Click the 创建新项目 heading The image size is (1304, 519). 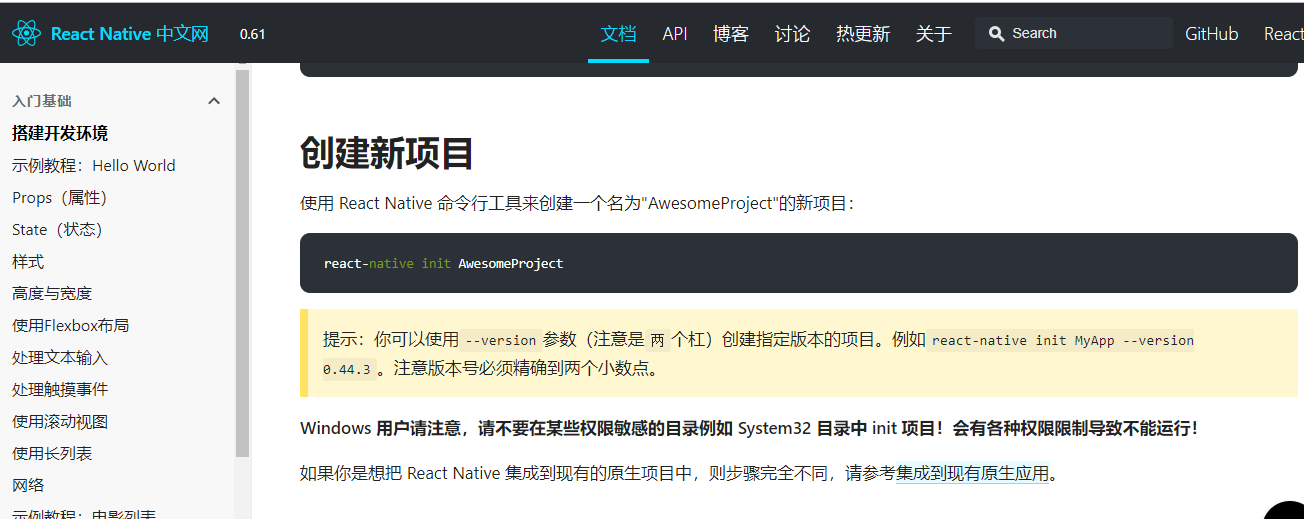pyautogui.click(x=387, y=153)
